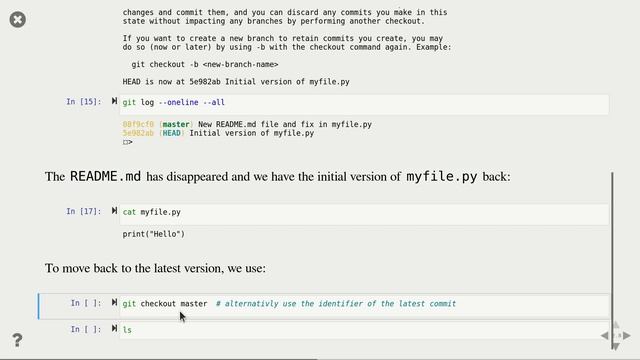Select the In [15]: prompt label

pyautogui.click(x=84, y=102)
